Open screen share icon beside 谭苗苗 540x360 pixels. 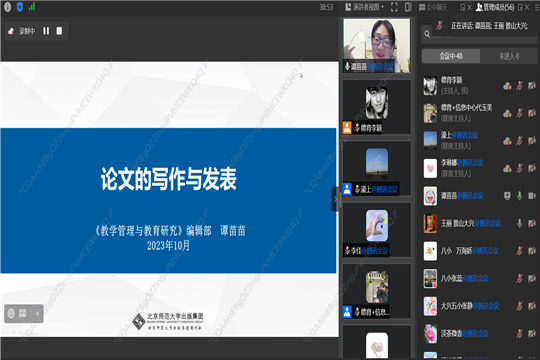click(507, 196)
